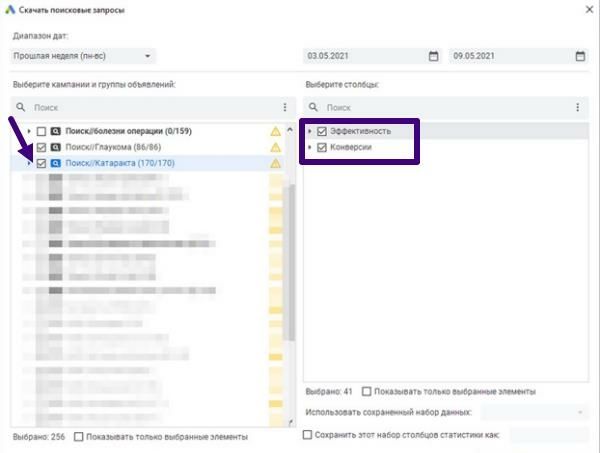Open columns search options menu (three dots)
The width and height of the screenshot is (600, 453).
tap(577, 108)
